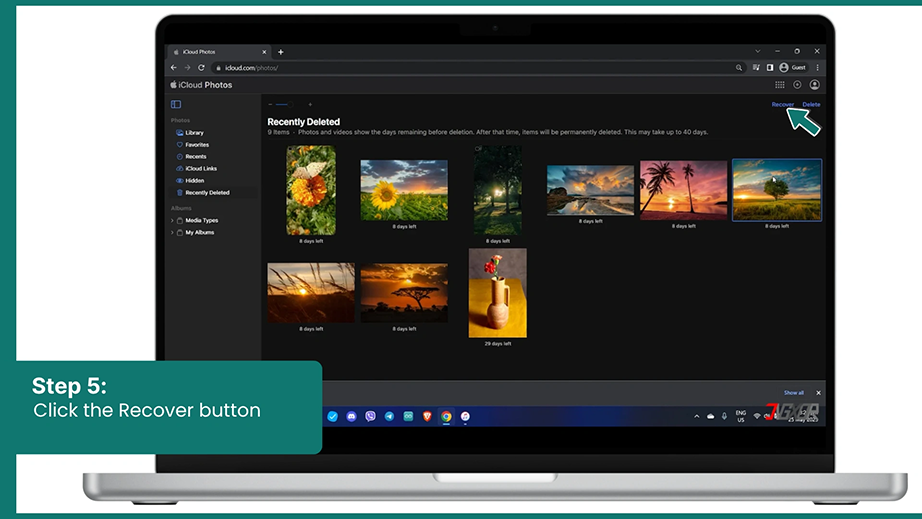Toggle the sidebar panel icon

176,104
